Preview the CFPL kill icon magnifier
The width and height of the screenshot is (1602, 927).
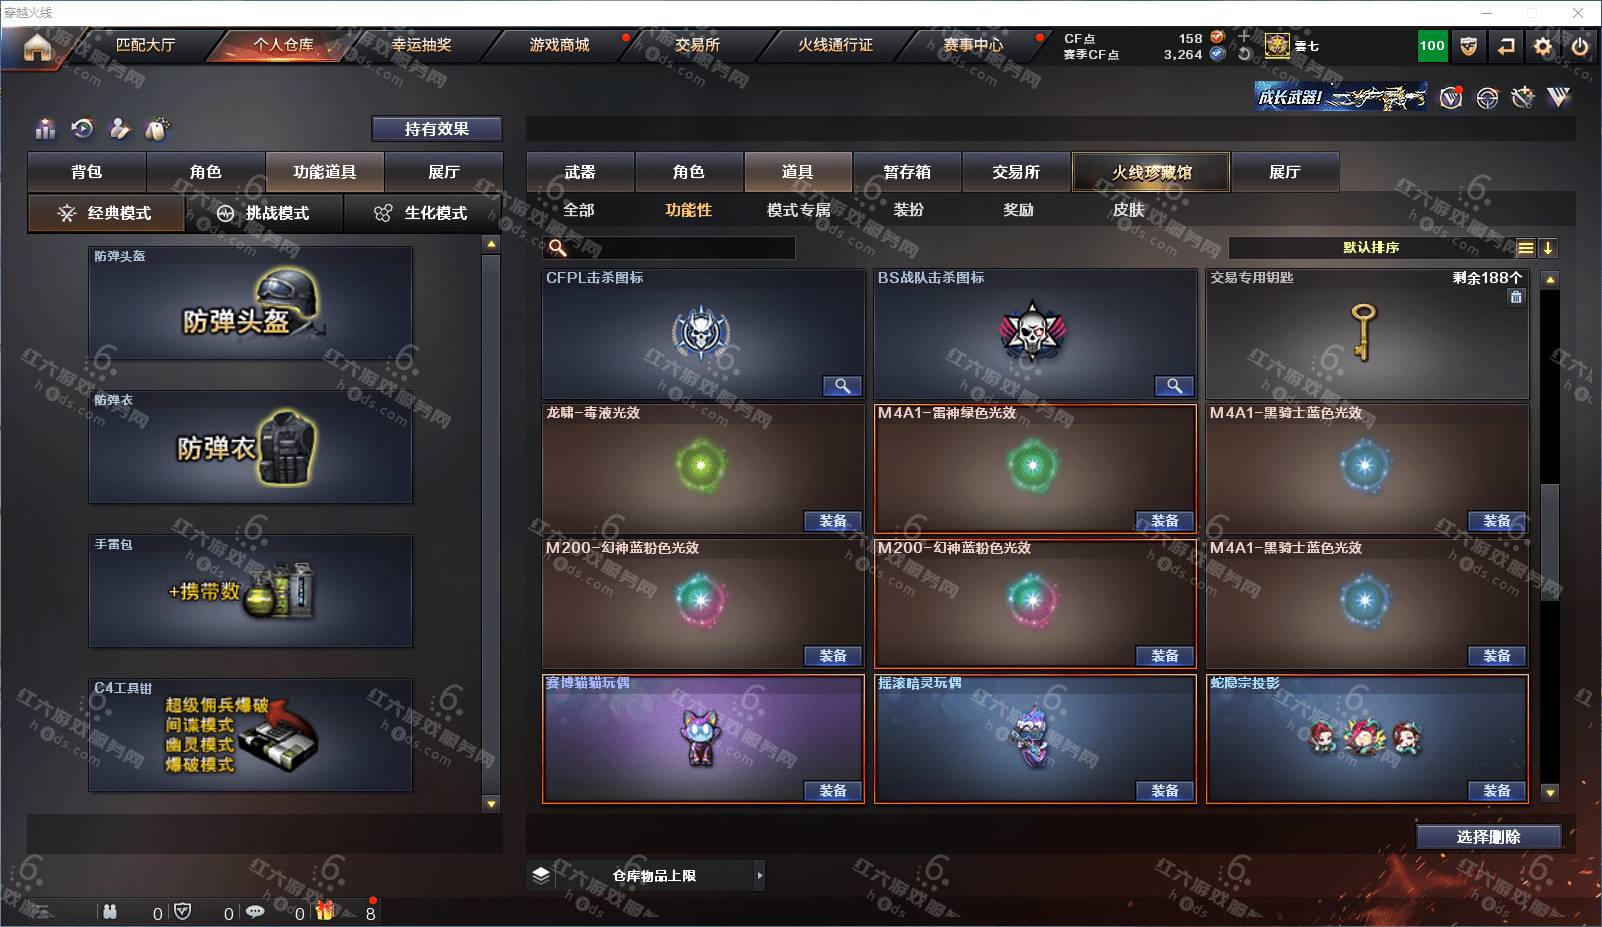point(842,386)
